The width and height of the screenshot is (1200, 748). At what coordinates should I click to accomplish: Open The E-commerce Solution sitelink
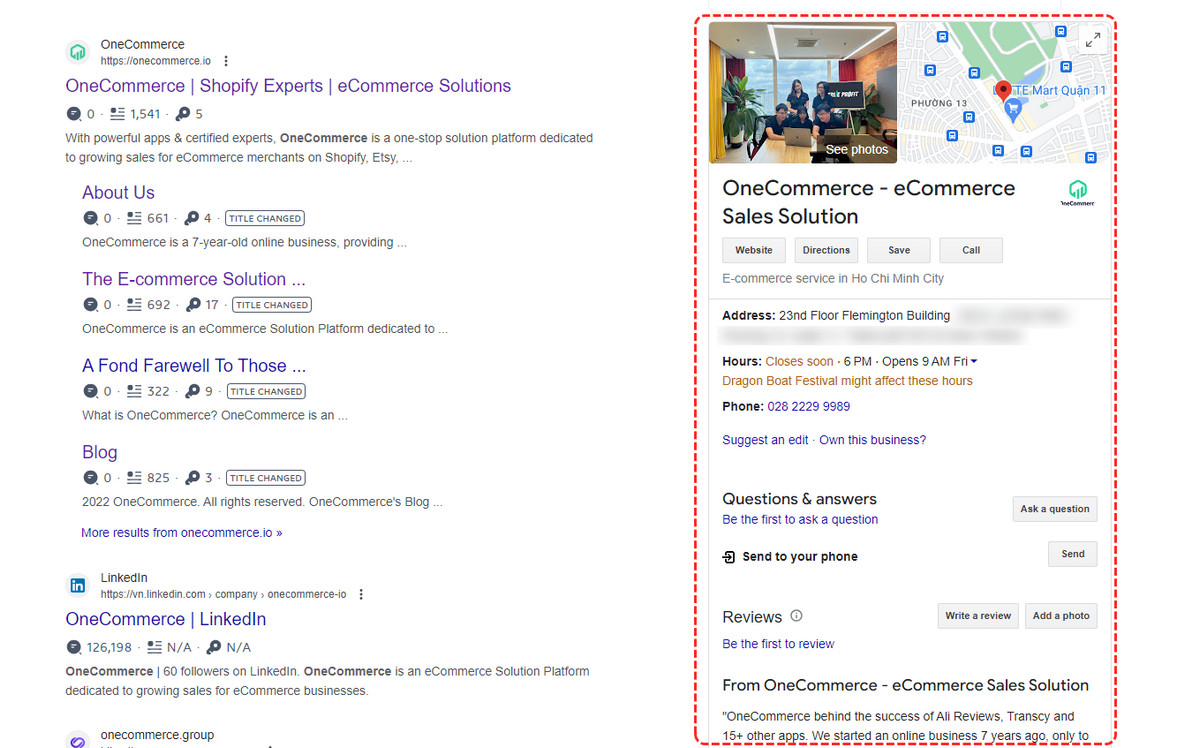pos(194,279)
